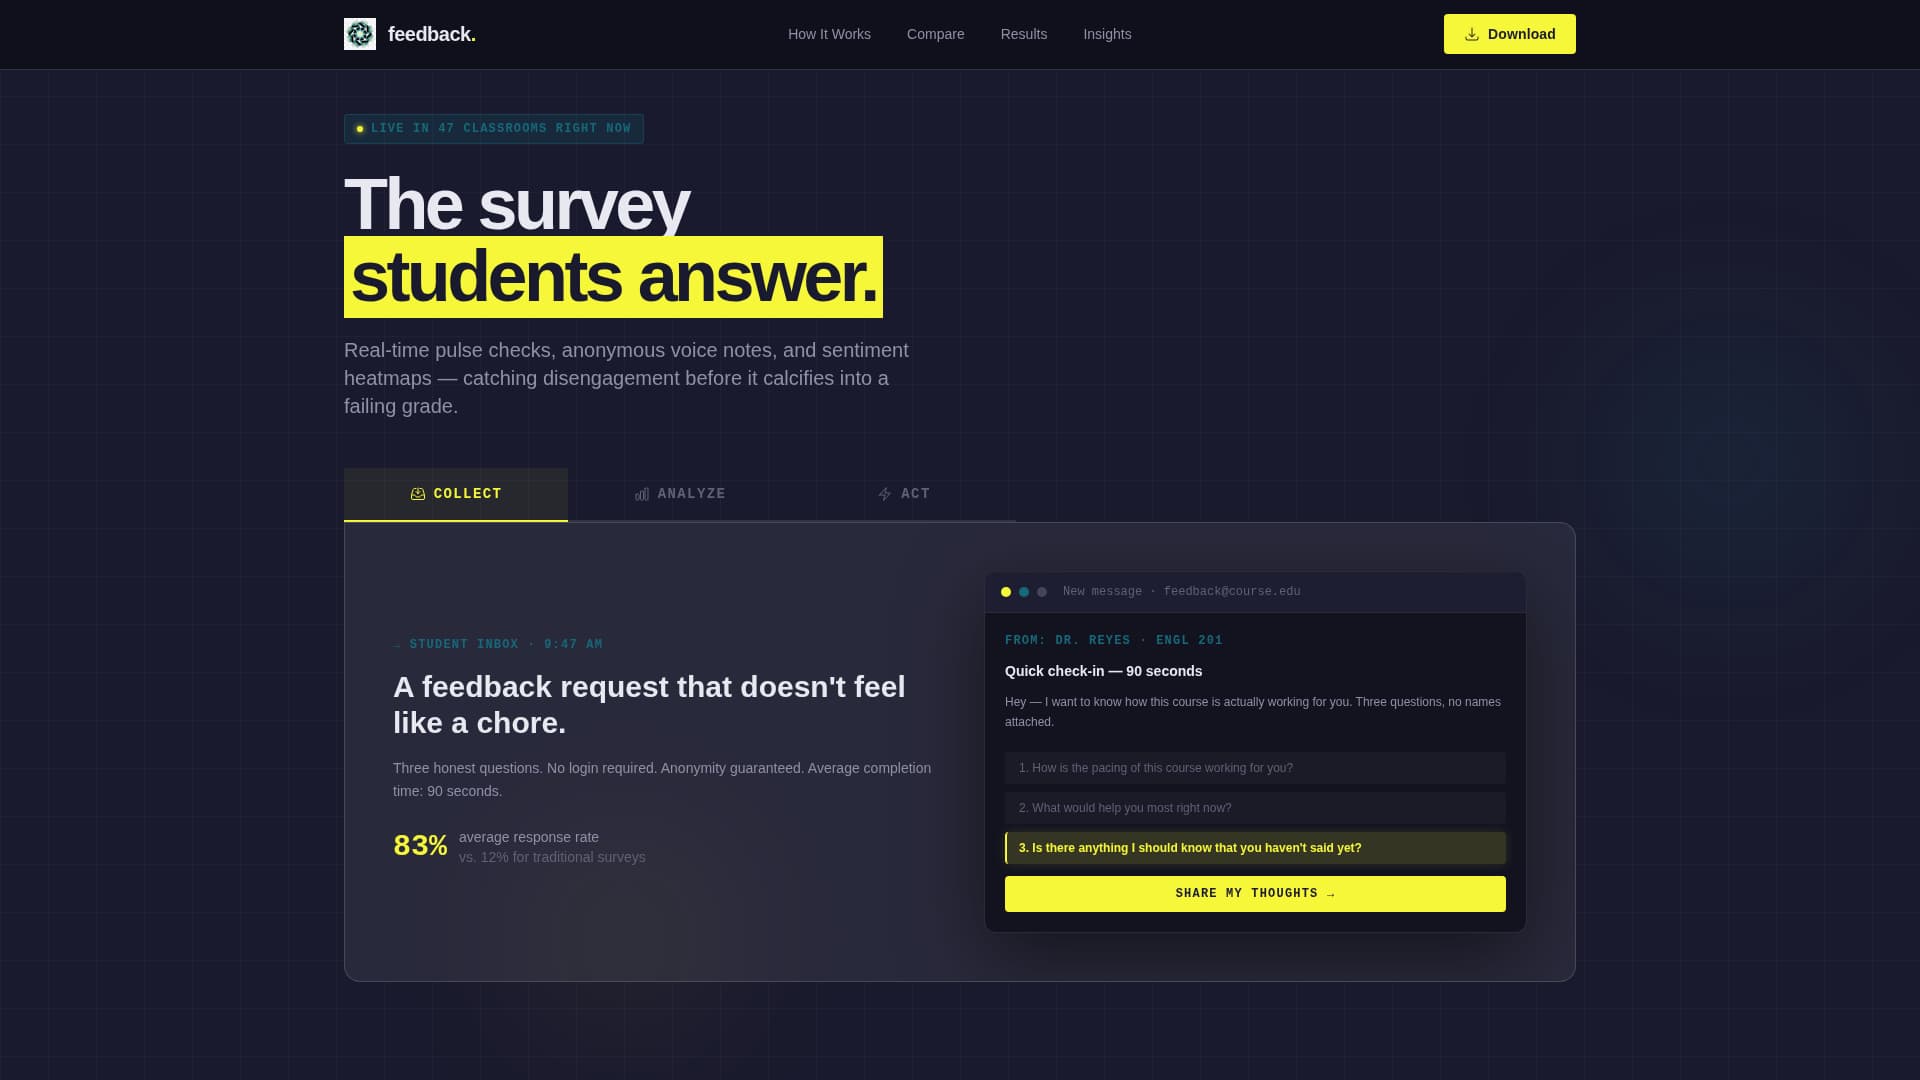Go to the Compare section
Screen dimensions: 1920x1080
935,34
